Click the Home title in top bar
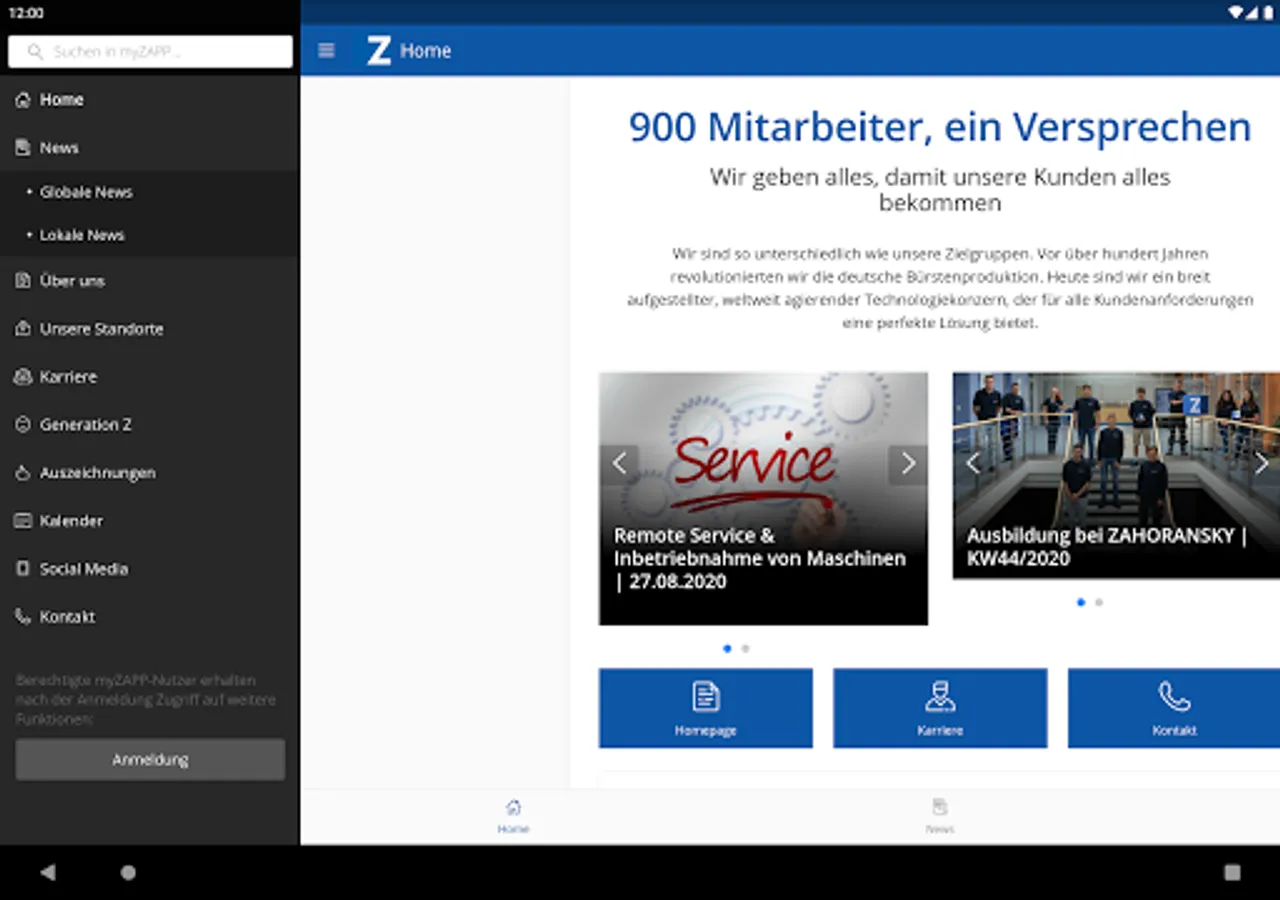This screenshot has width=1280, height=900. (426, 51)
